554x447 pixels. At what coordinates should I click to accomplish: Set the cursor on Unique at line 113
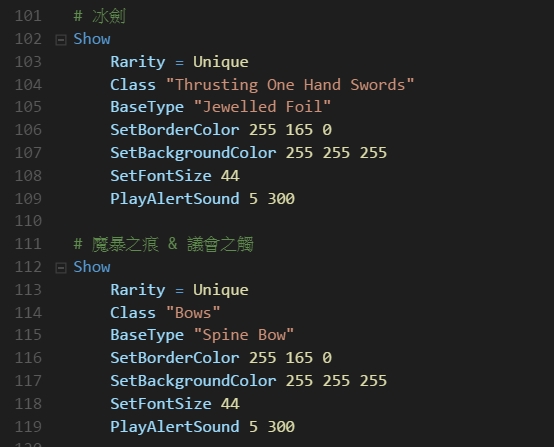[221, 290]
